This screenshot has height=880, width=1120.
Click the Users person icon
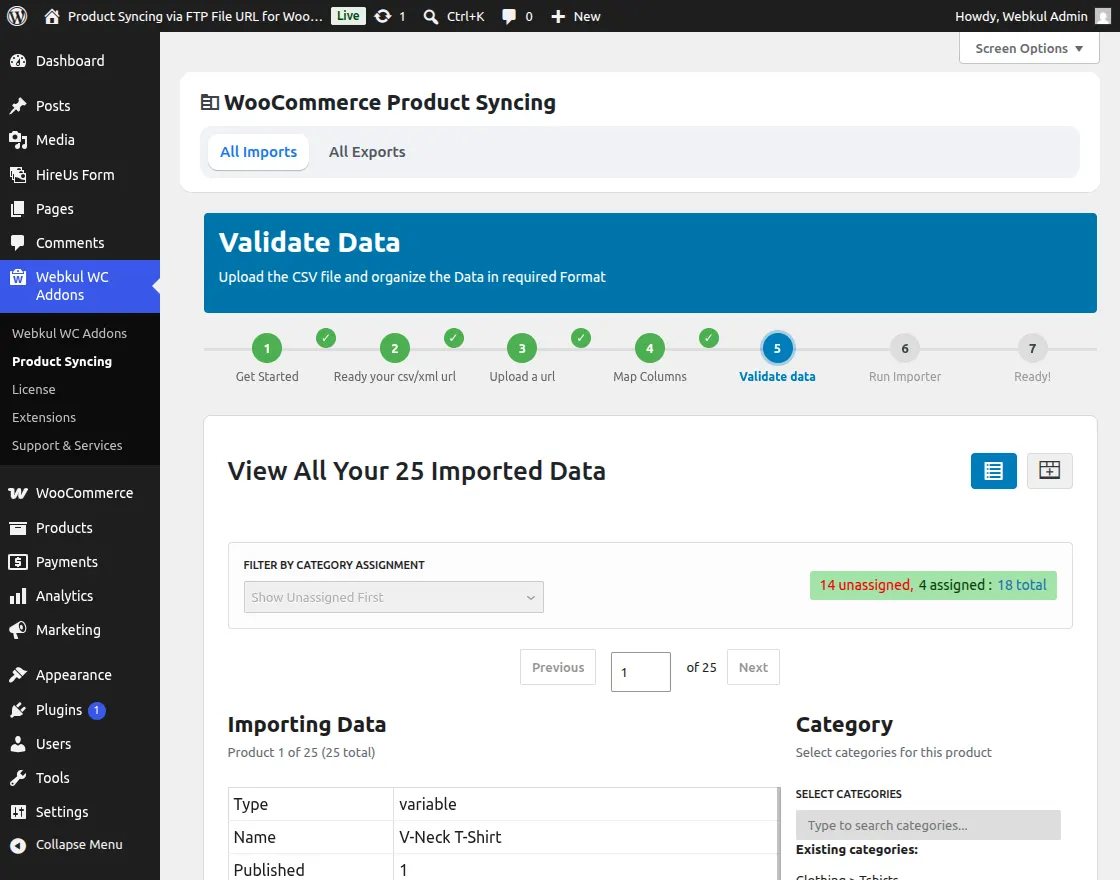[18, 744]
